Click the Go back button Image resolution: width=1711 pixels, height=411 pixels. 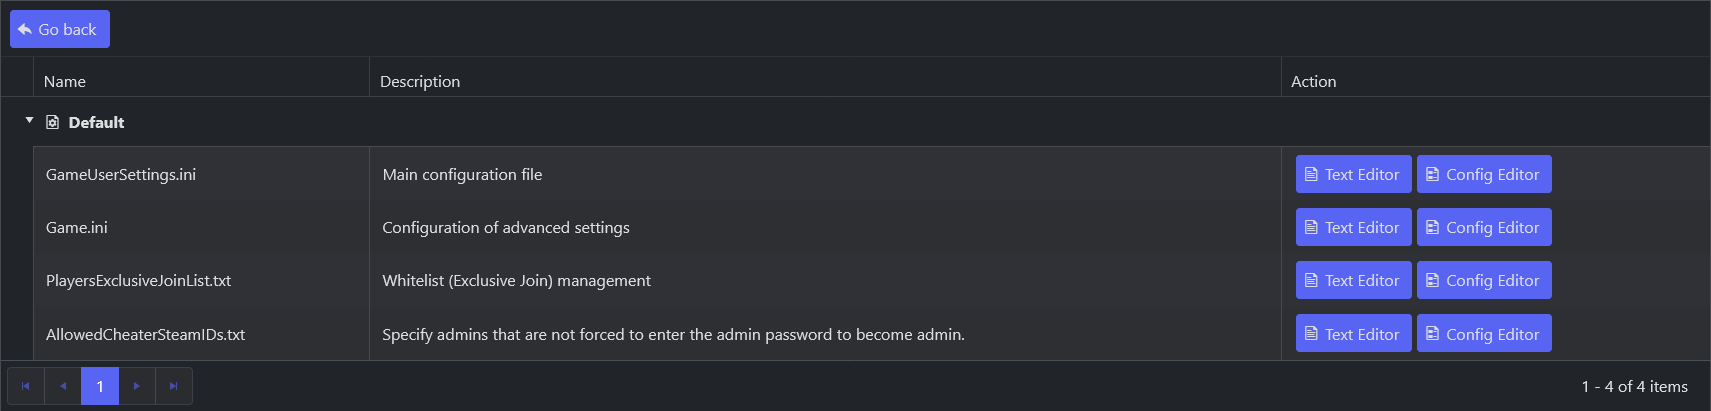[x=60, y=29]
